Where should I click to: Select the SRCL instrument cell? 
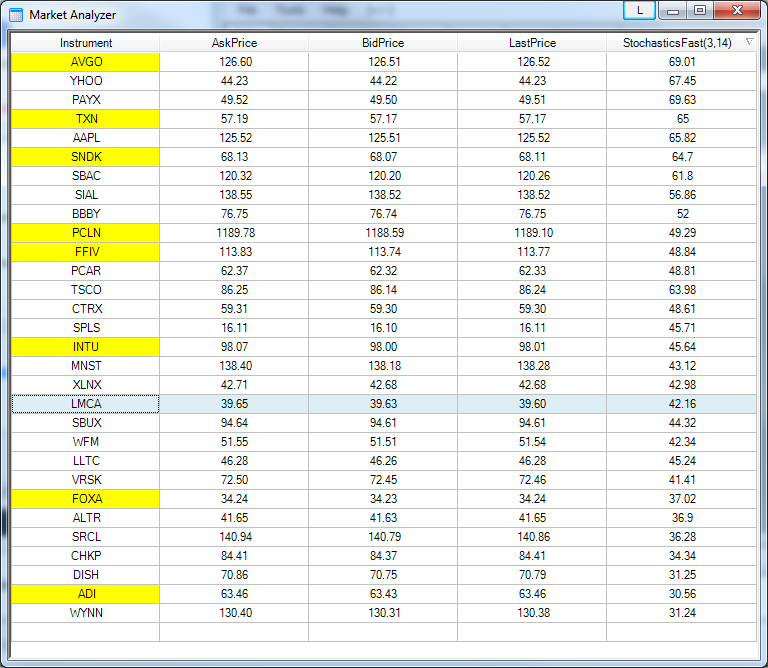point(86,537)
